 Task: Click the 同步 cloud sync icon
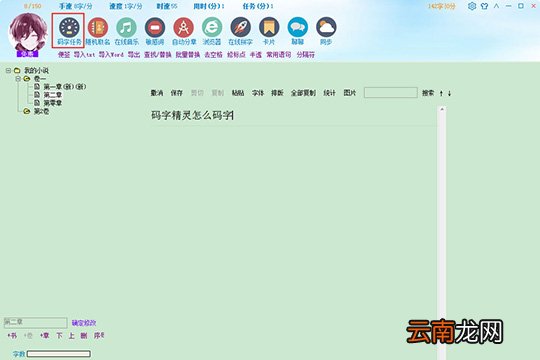click(x=326, y=27)
